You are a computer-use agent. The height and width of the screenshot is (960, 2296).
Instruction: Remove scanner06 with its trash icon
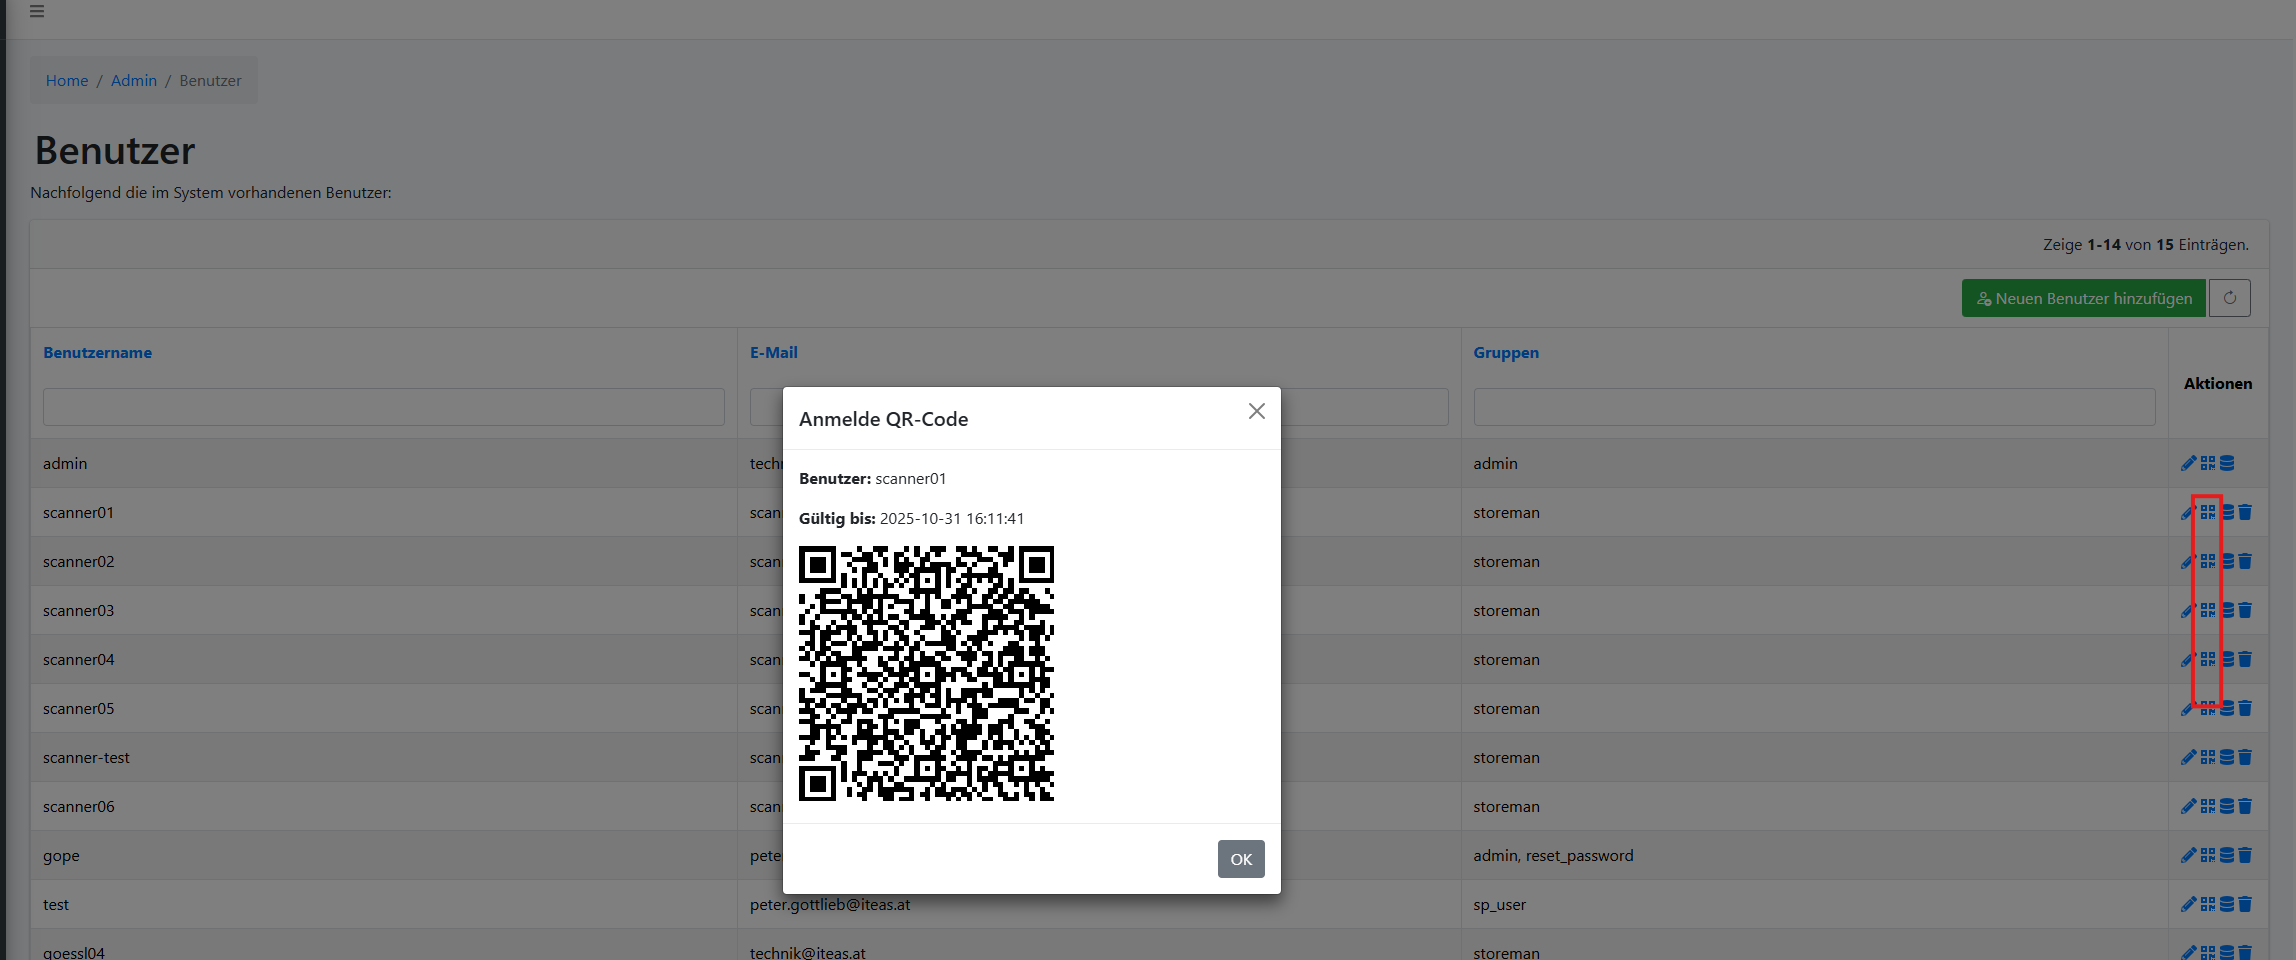click(x=2246, y=806)
